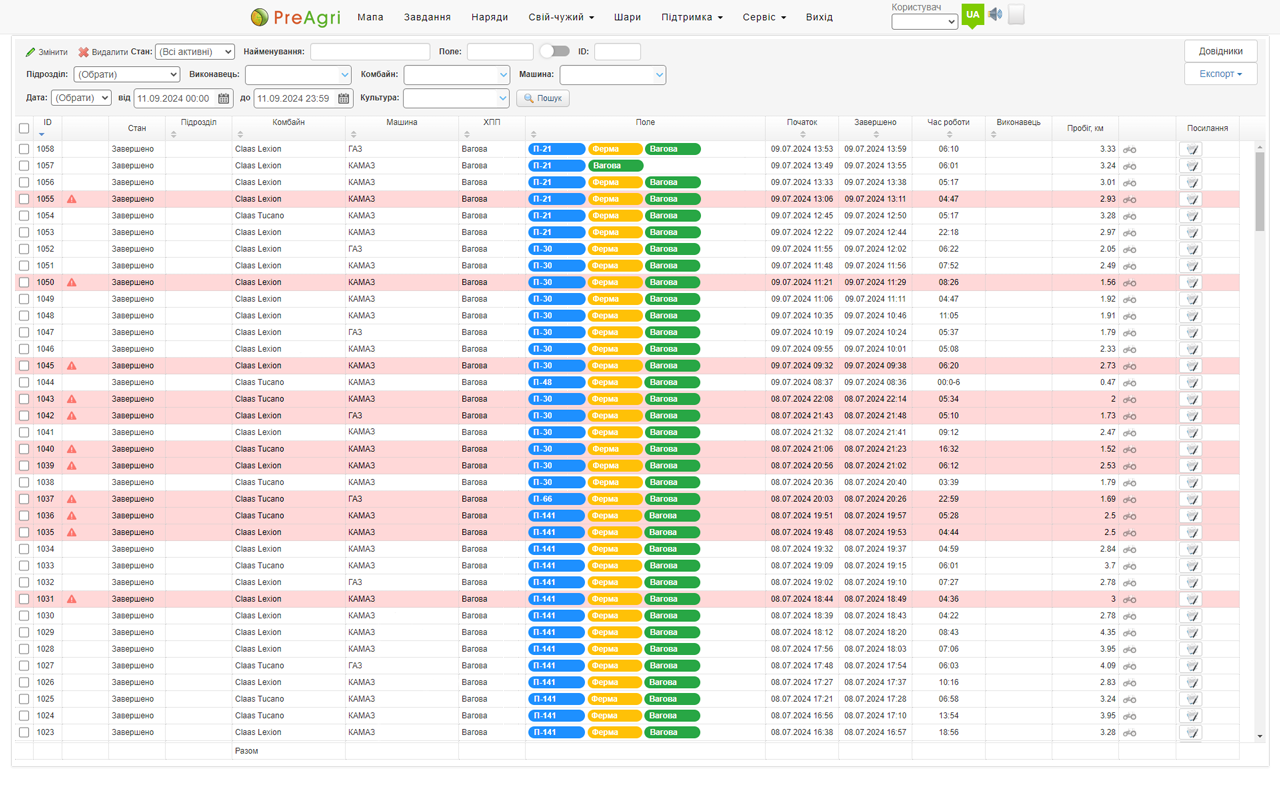Click the warning icon in row 1037
The image size is (1280, 800).
(72, 499)
